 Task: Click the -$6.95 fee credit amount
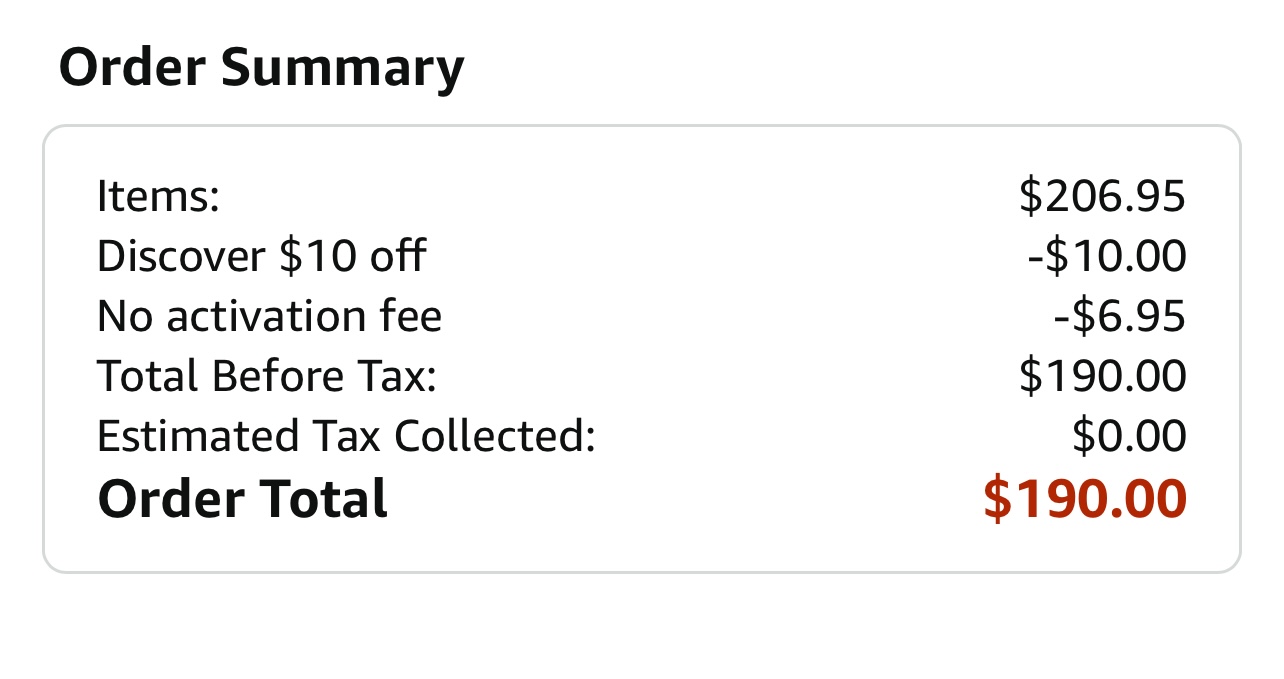[1119, 316]
